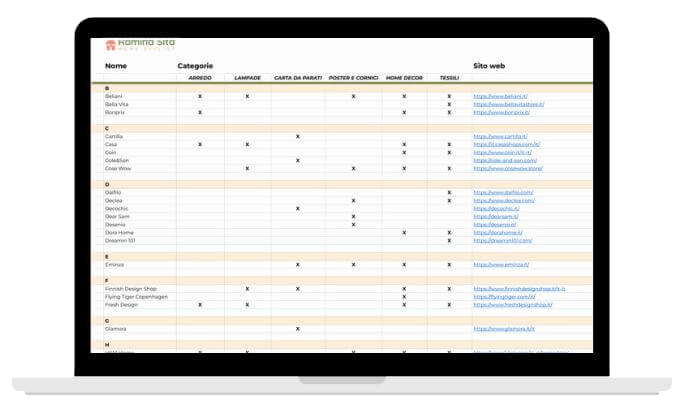Image resolution: width=687 pixels, height=411 pixels.
Task: Open the Glamora website link
Action: click(504, 329)
